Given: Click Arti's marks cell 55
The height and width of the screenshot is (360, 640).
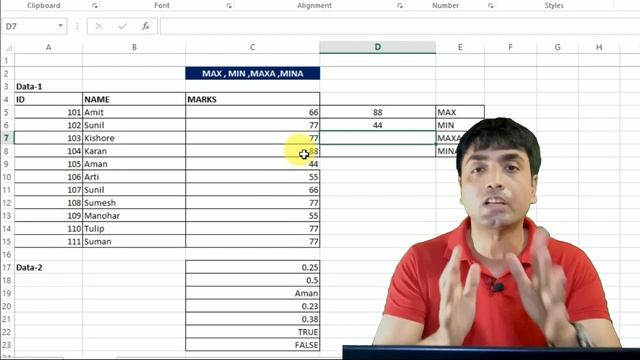Looking at the screenshot, I should pyautogui.click(x=253, y=177).
